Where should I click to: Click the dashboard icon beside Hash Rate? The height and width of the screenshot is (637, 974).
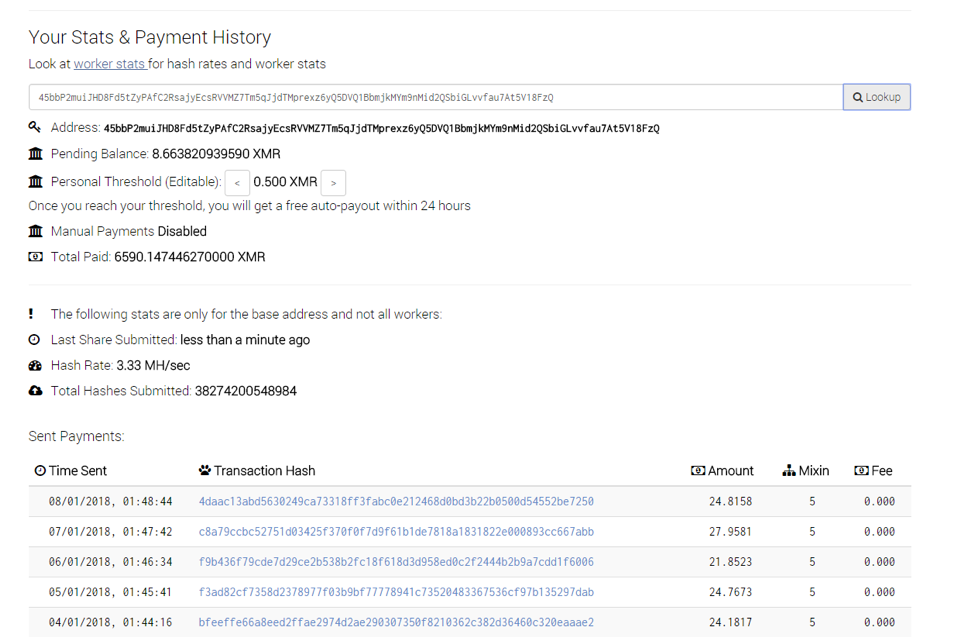pyautogui.click(x=35, y=365)
